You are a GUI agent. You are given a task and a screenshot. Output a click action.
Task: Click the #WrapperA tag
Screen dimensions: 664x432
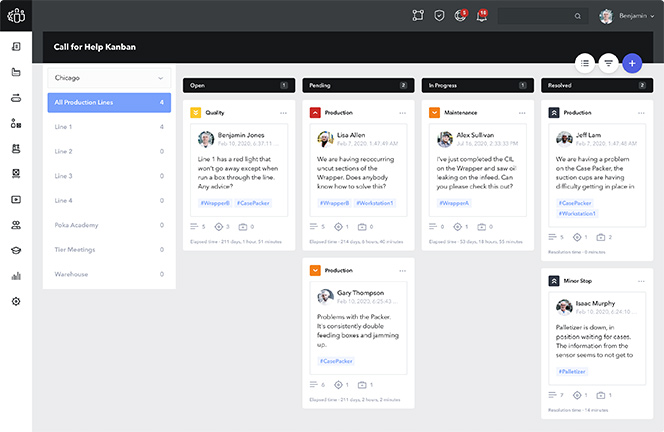pos(454,203)
